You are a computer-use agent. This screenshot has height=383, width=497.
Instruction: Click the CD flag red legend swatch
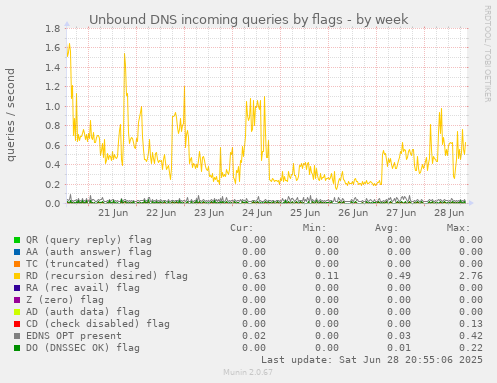[x=17, y=324]
